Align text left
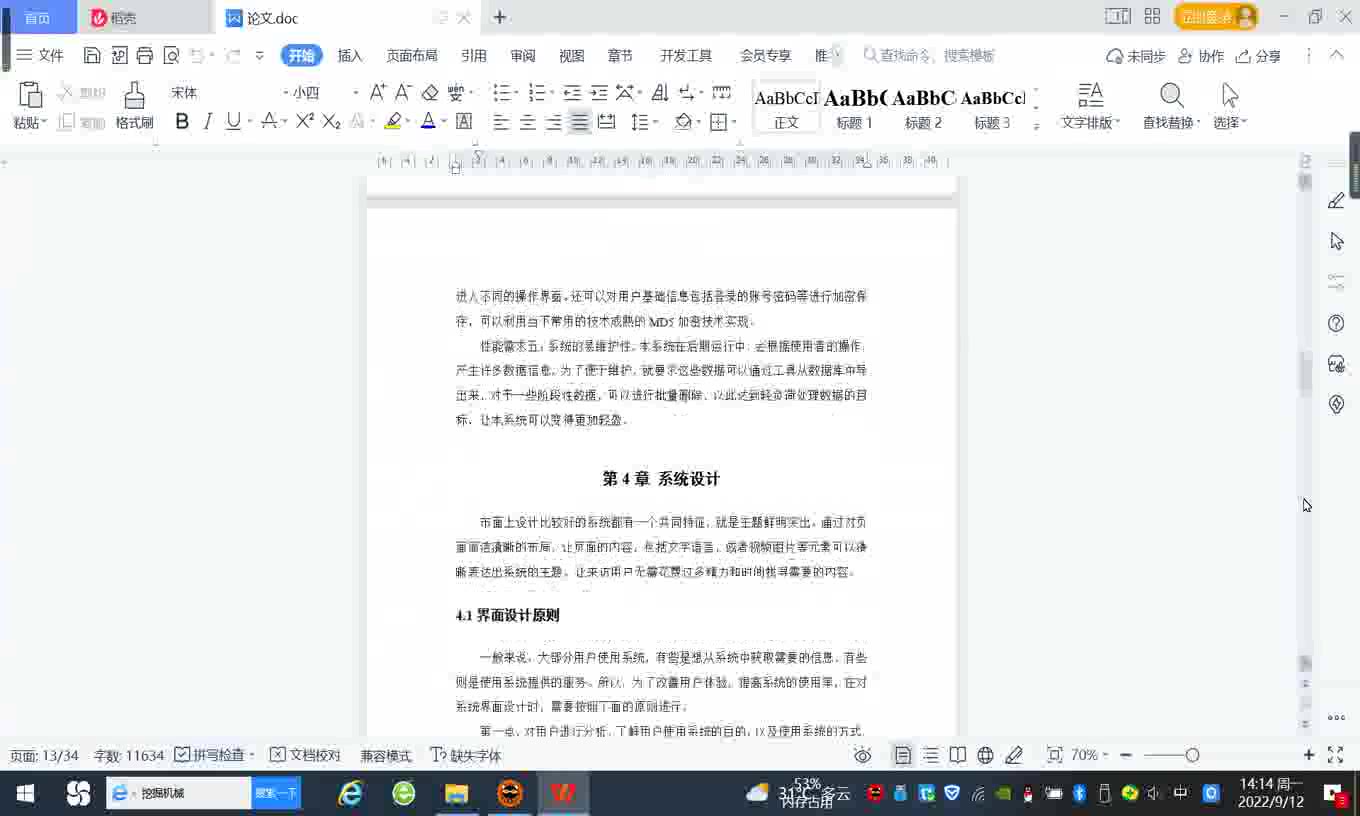1360x816 pixels. (501, 122)
